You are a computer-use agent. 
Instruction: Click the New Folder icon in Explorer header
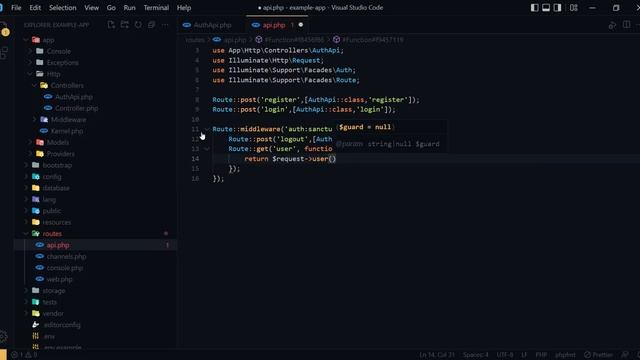124,25
